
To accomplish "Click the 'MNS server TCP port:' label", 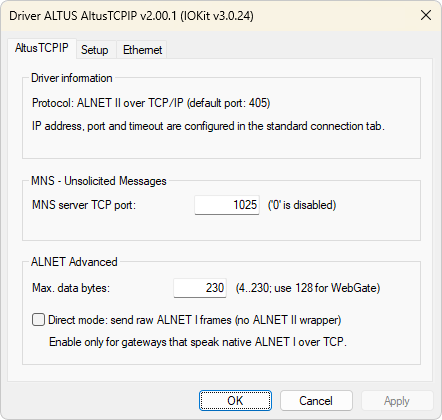I will [84, 205].
